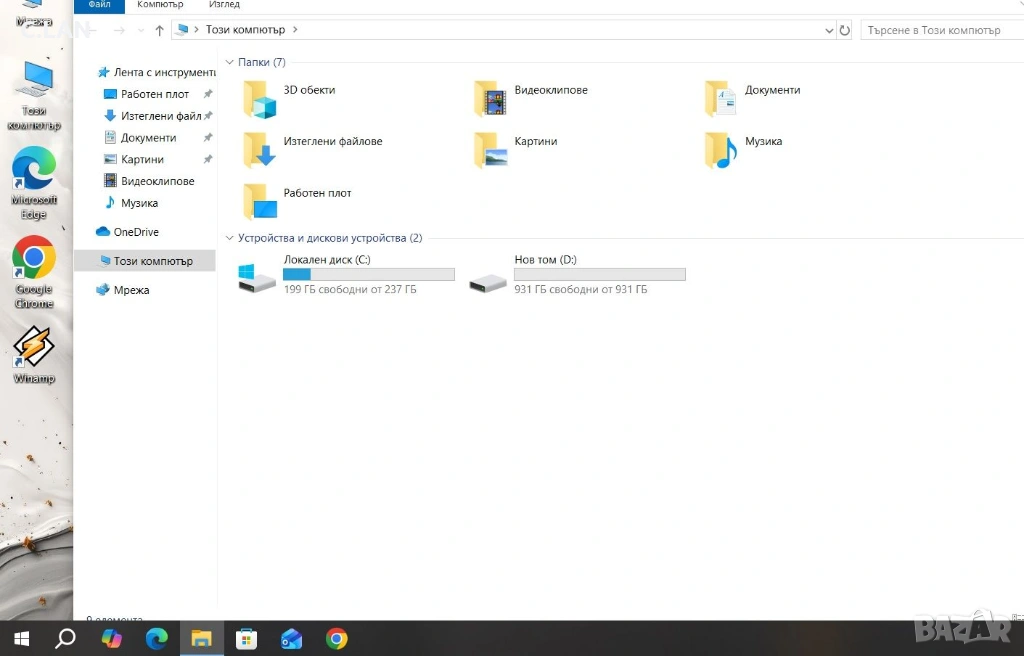Open the Файл menu tab
The height and width of the screenshot is (656, 1024).
tap(99, 5)
